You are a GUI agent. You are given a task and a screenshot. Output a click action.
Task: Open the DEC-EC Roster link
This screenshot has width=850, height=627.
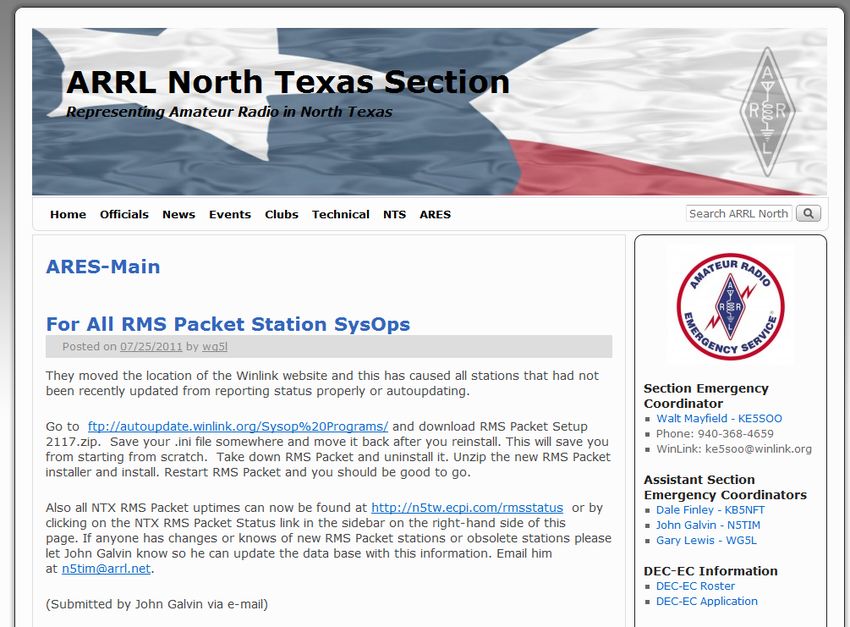click(x=696, y=586)
